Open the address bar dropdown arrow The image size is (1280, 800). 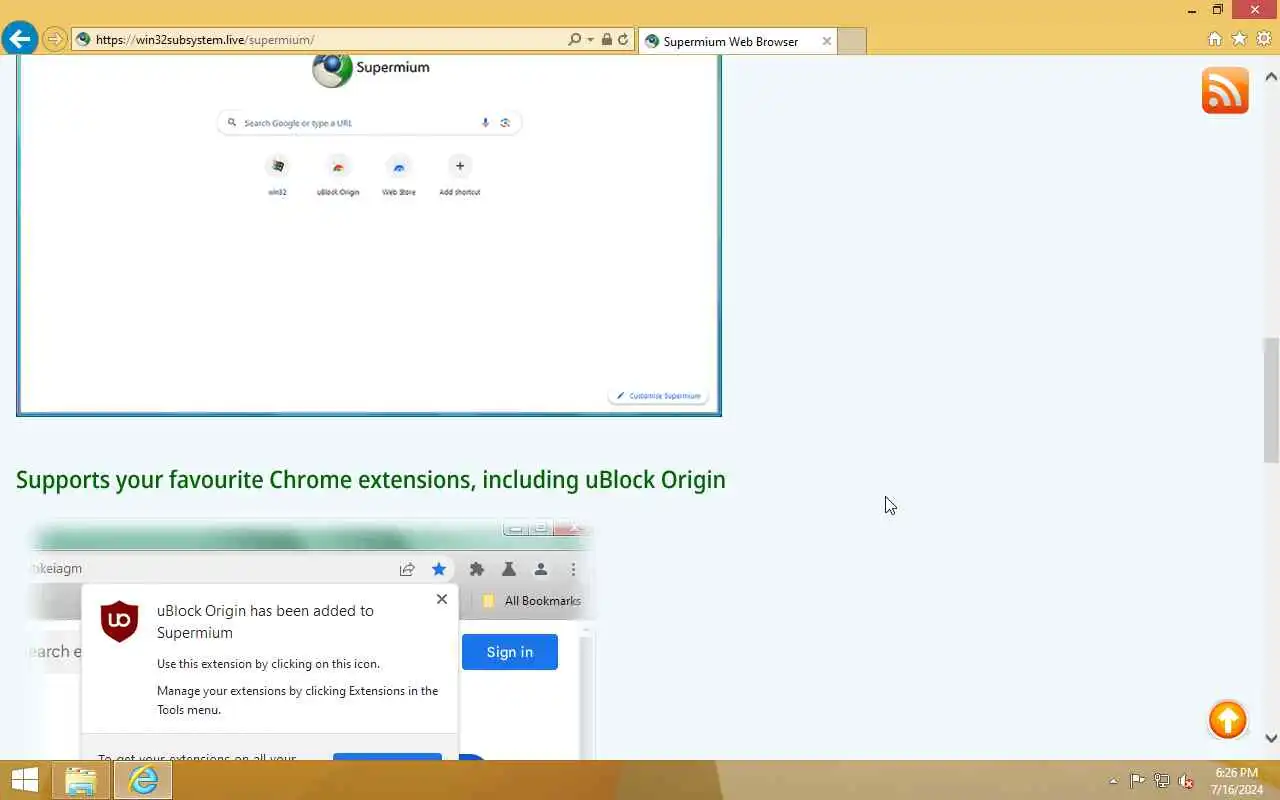[x=590, y=40]
